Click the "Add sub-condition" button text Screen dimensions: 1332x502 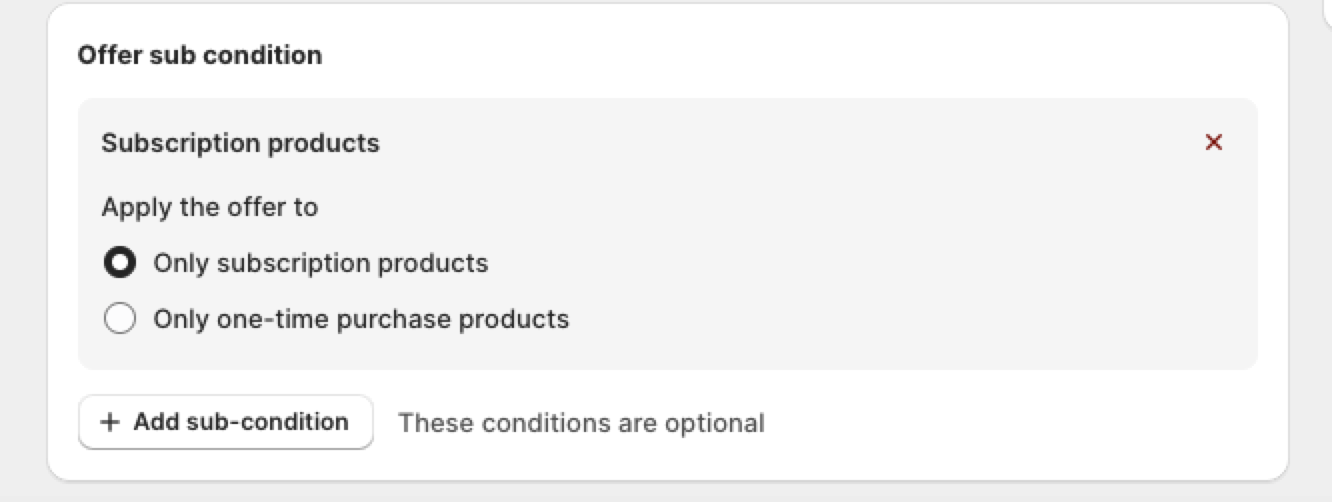click(241, 422)
